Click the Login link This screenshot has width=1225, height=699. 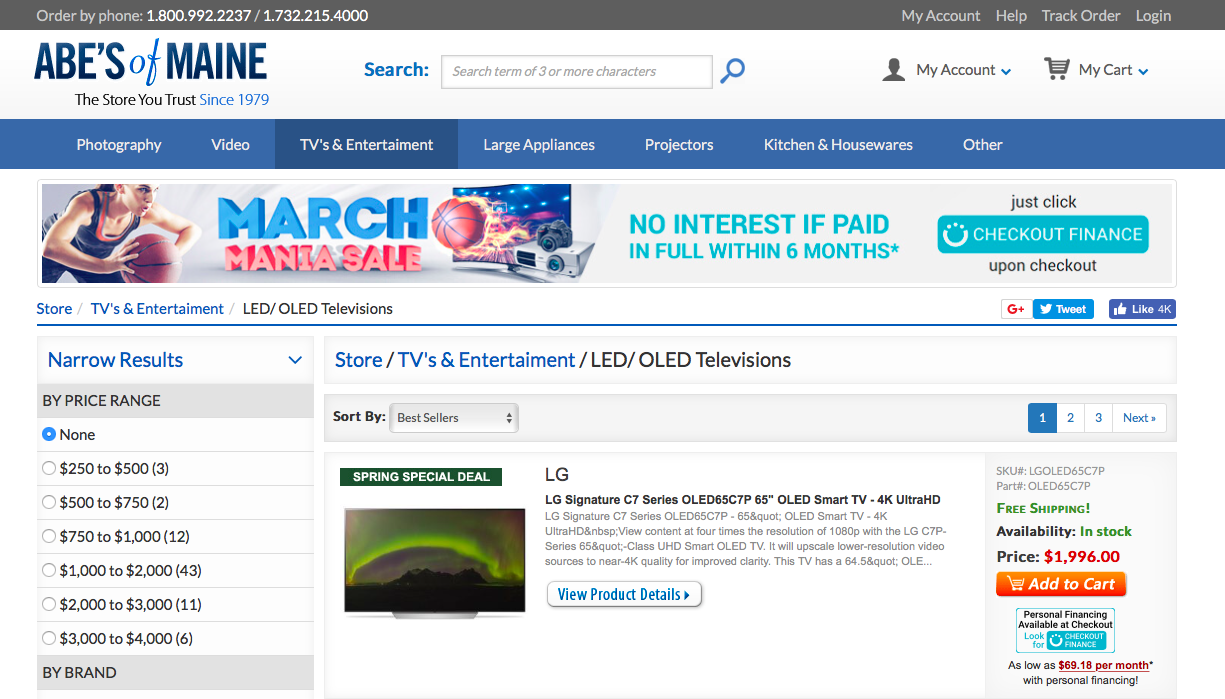[x=1153, y=16]
